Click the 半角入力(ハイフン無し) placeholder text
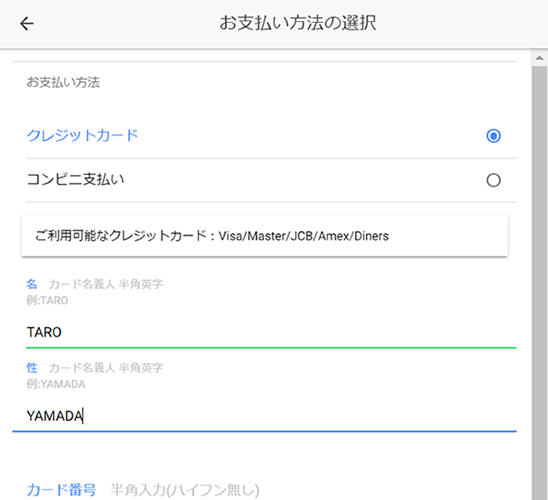The width and height of the screenshot is (548, 500). point(185,490)
